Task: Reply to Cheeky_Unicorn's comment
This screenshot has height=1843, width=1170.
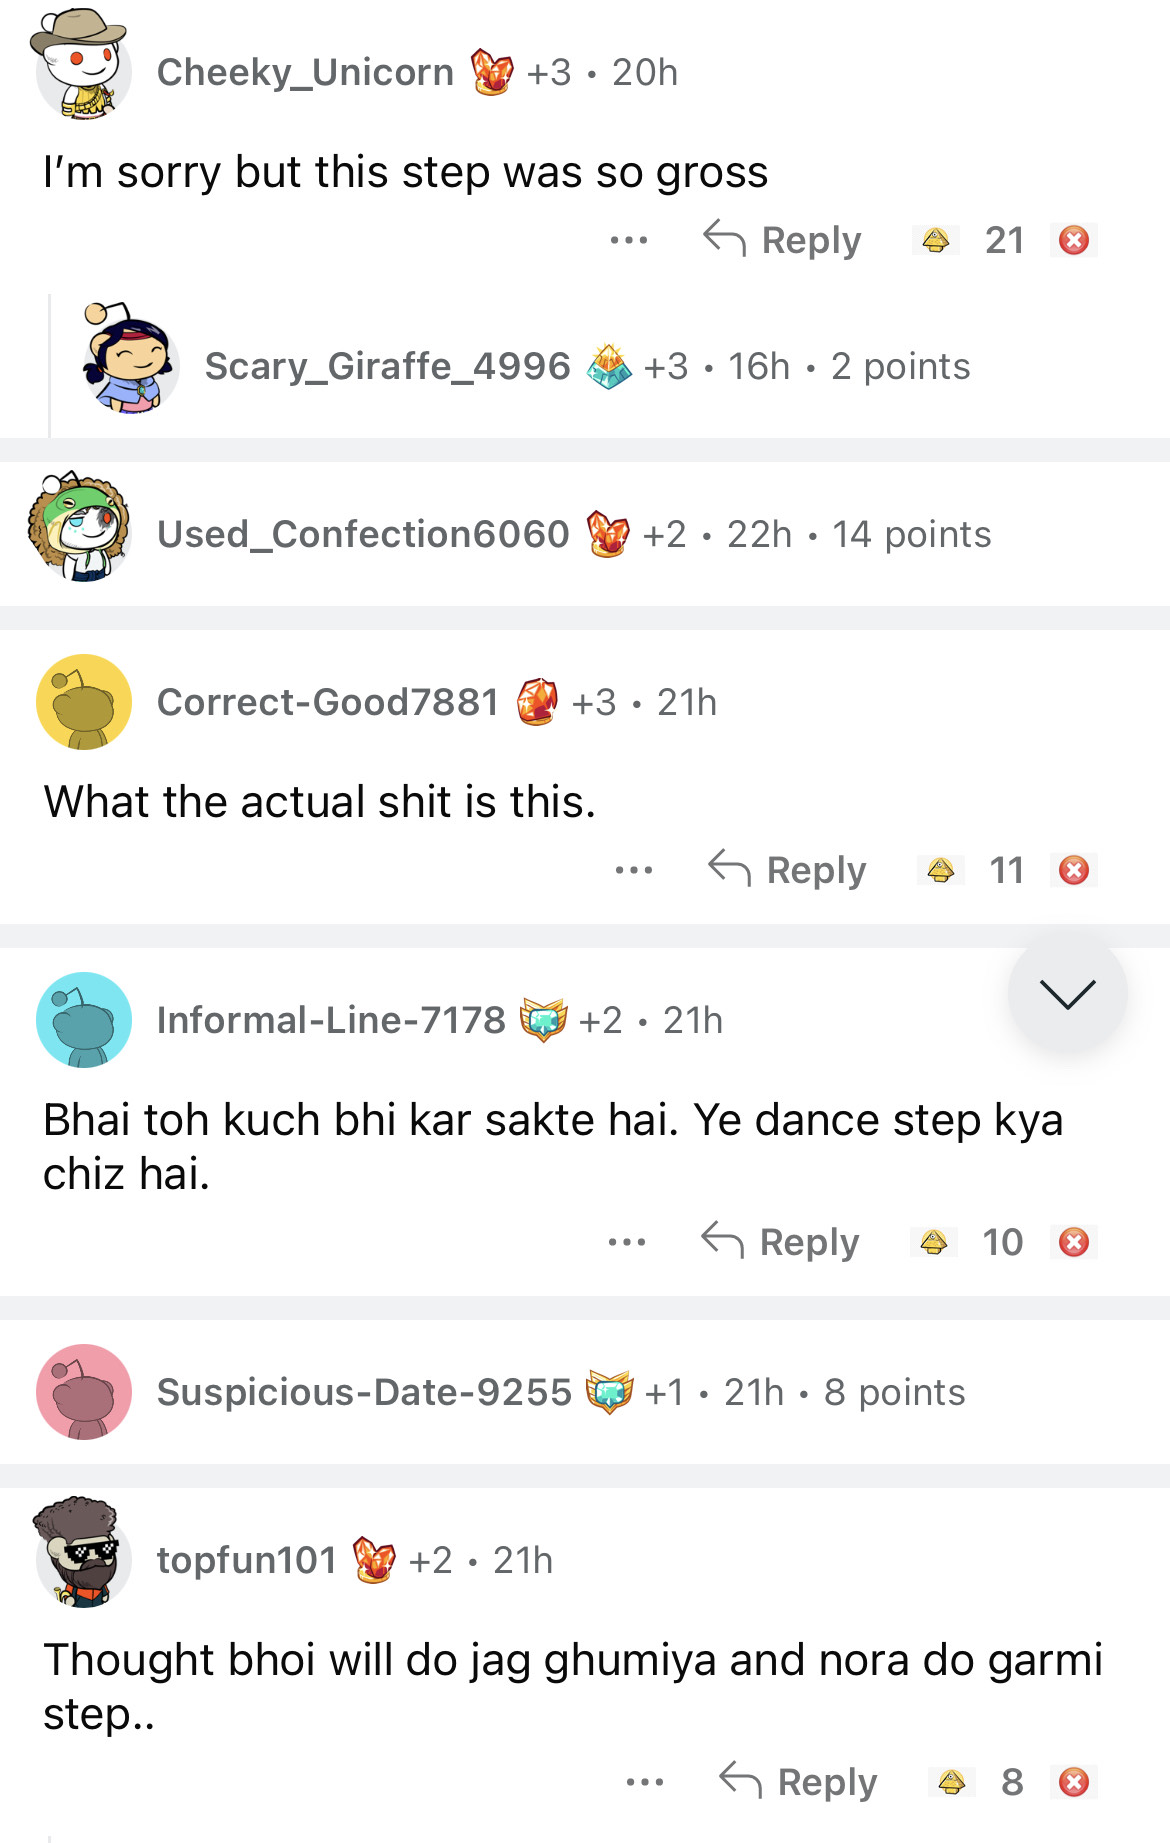Action: click(782, 240)
